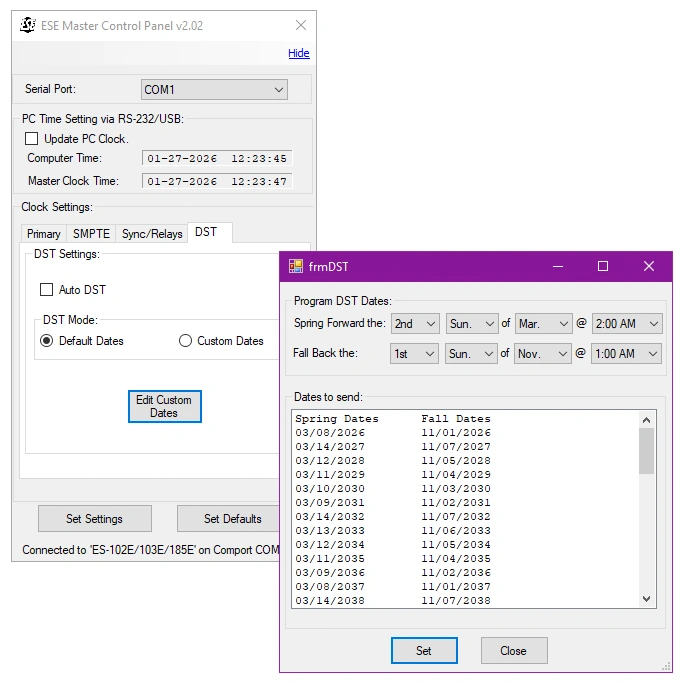Viewport: 685px width, 683px height.
Task: Click the frmDST window form icon
Action: (296, 266)
